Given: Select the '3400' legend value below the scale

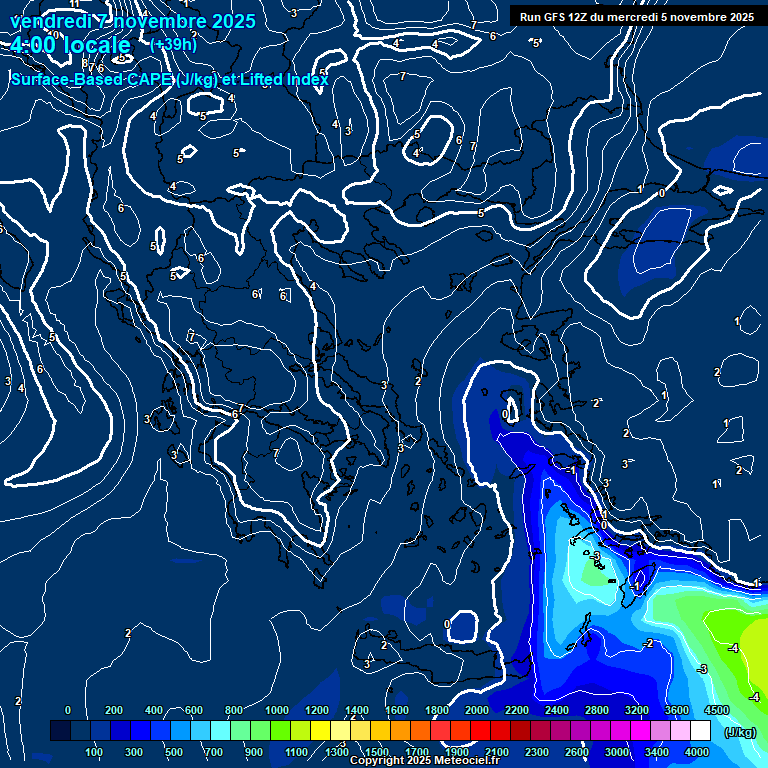Looking at the screenshot, I should coord(656,752).
